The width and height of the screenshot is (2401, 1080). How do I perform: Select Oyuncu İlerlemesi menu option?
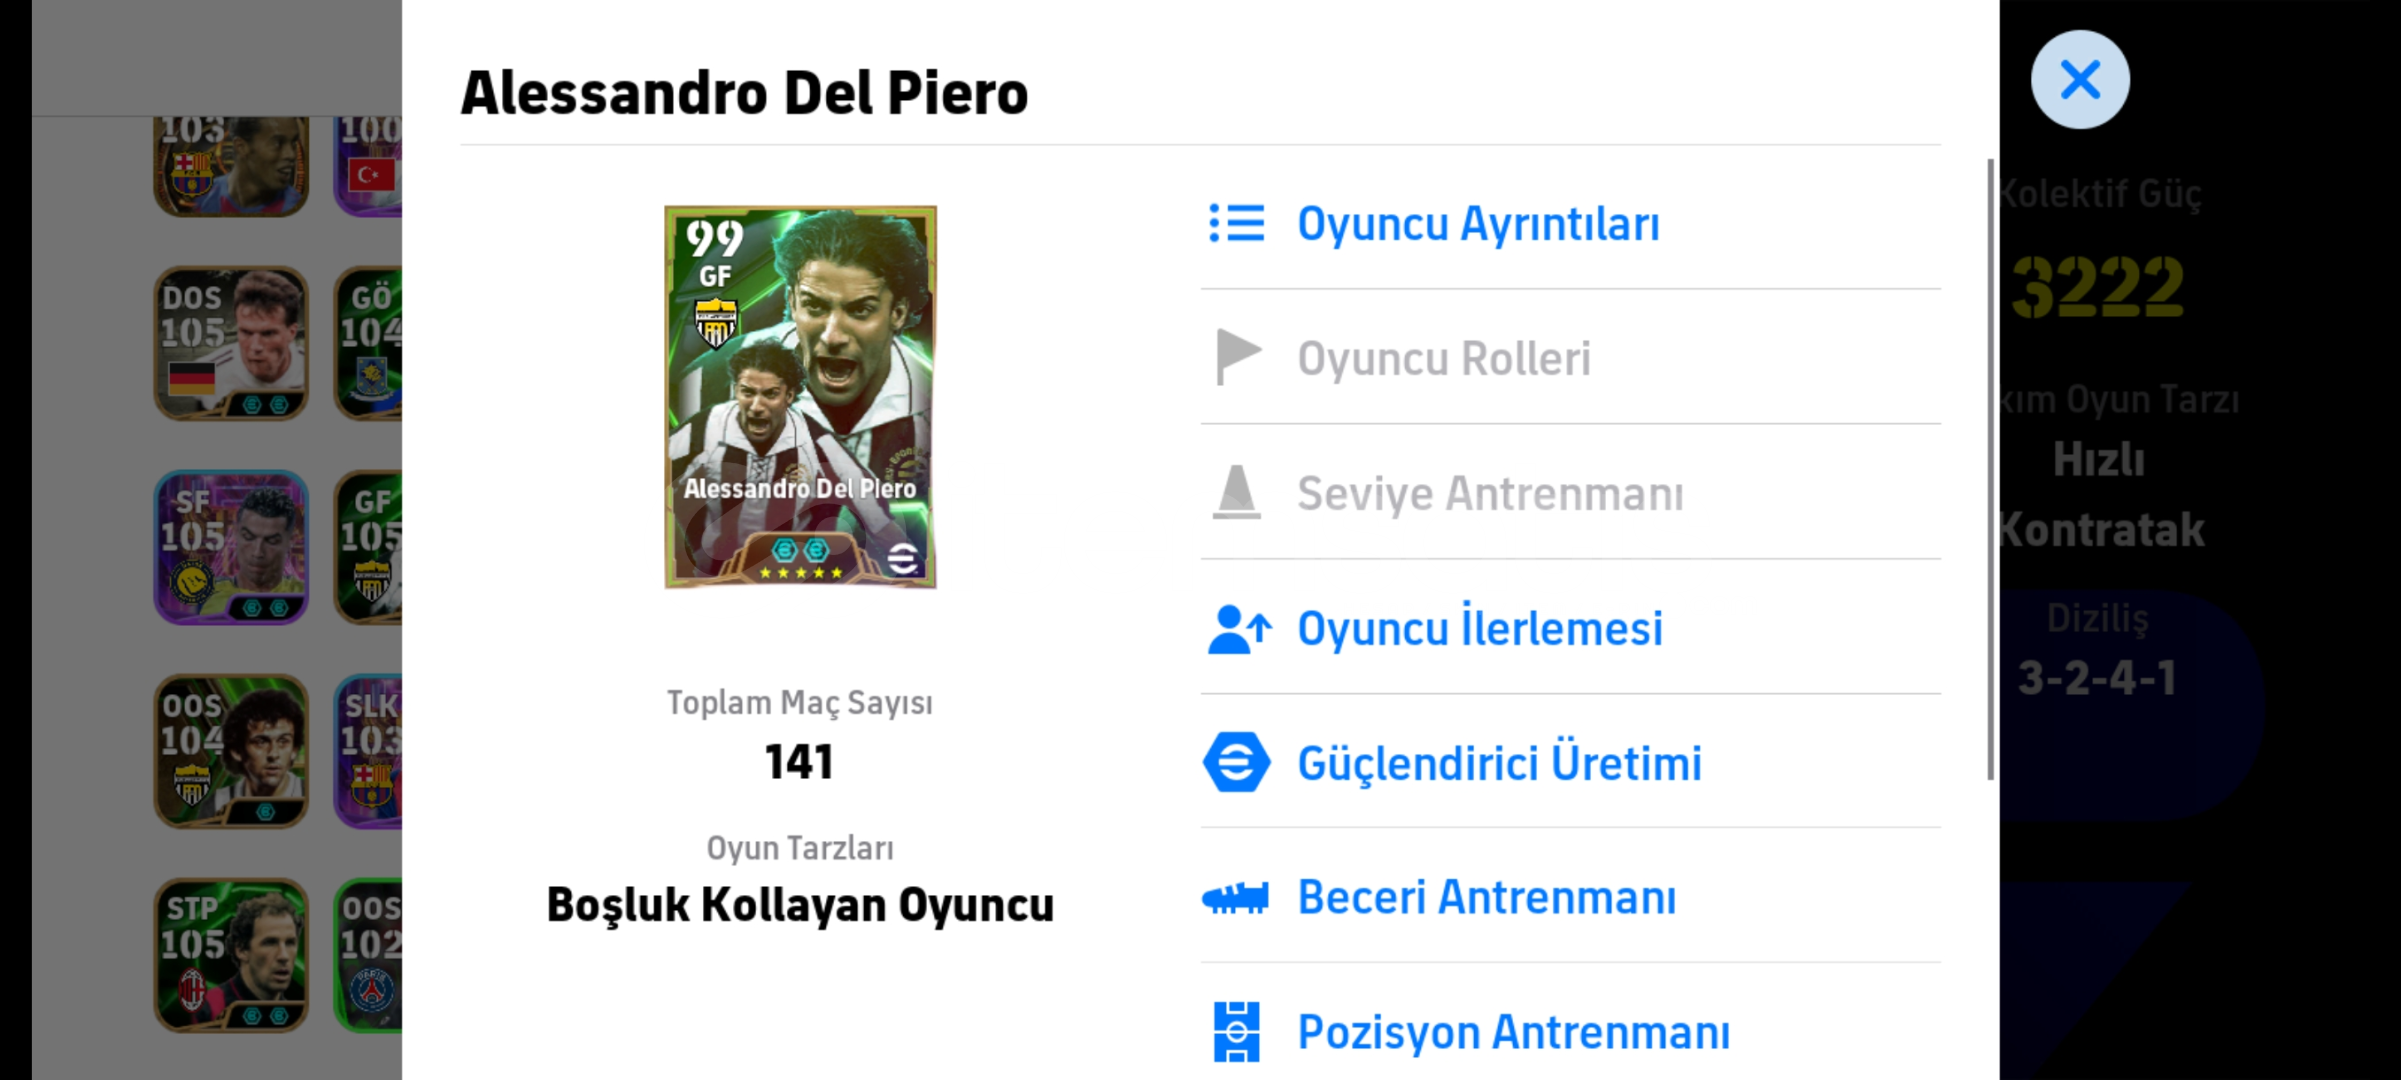click(1480, 629)
